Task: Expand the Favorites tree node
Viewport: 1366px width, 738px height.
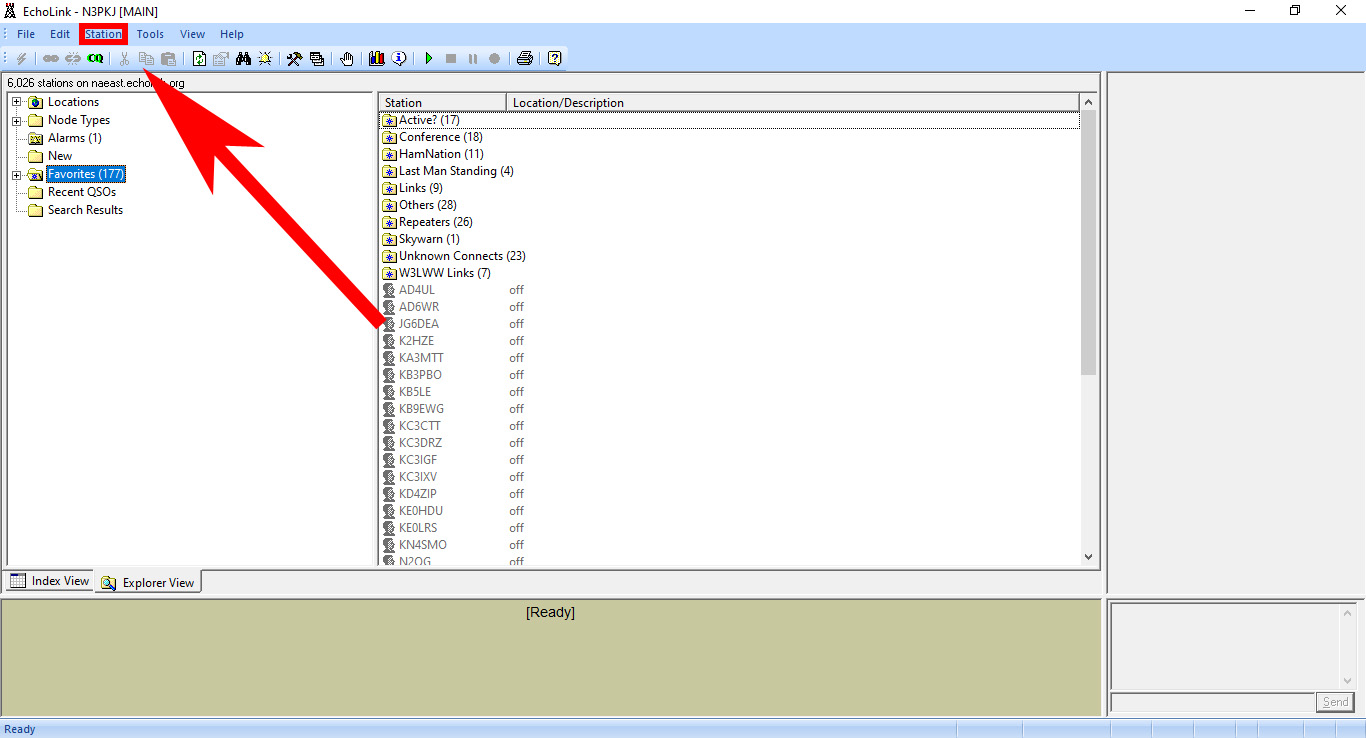Action: [x=17, y=174]
